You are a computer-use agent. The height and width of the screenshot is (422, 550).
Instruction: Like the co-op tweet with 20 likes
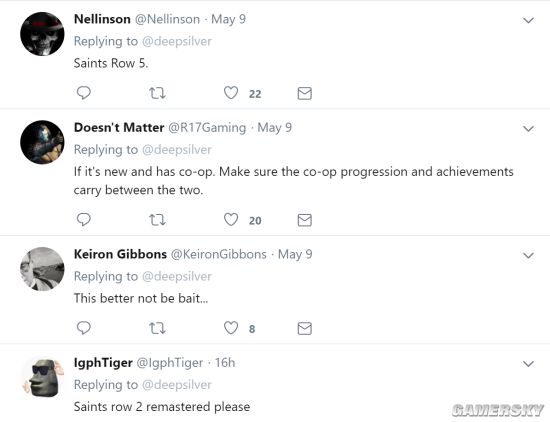(x=231, y=220)
